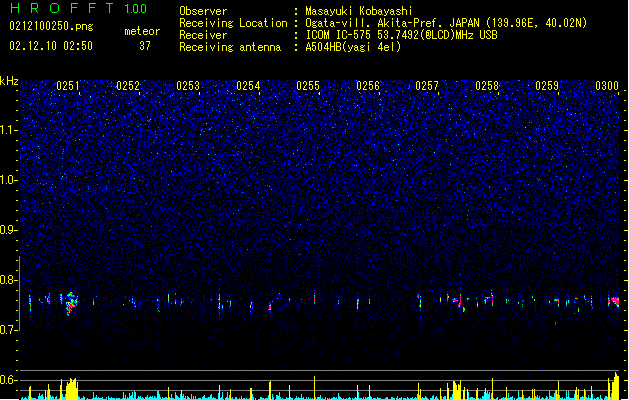This screenshot has width=629, height=400.
Task: Click the 0258 time axis marker
Action: (x=487, y=86)
